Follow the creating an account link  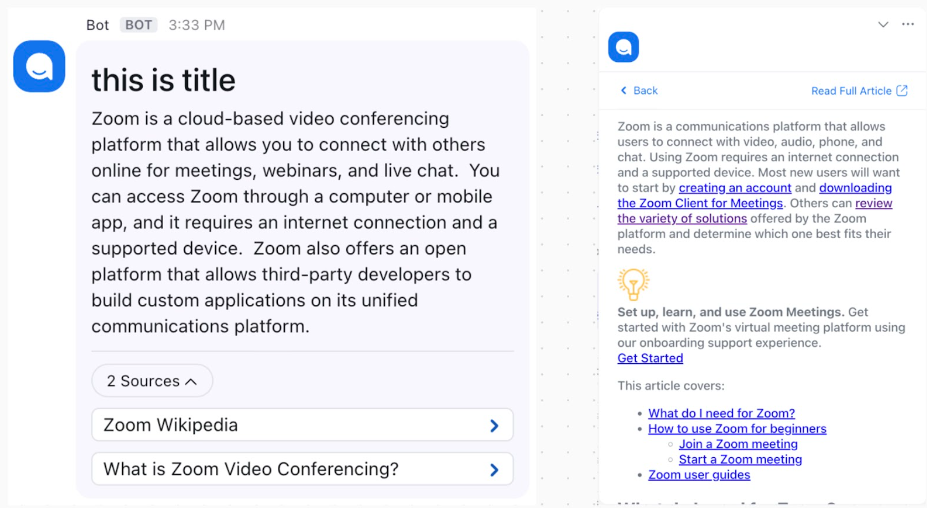(x=735, y=187)
